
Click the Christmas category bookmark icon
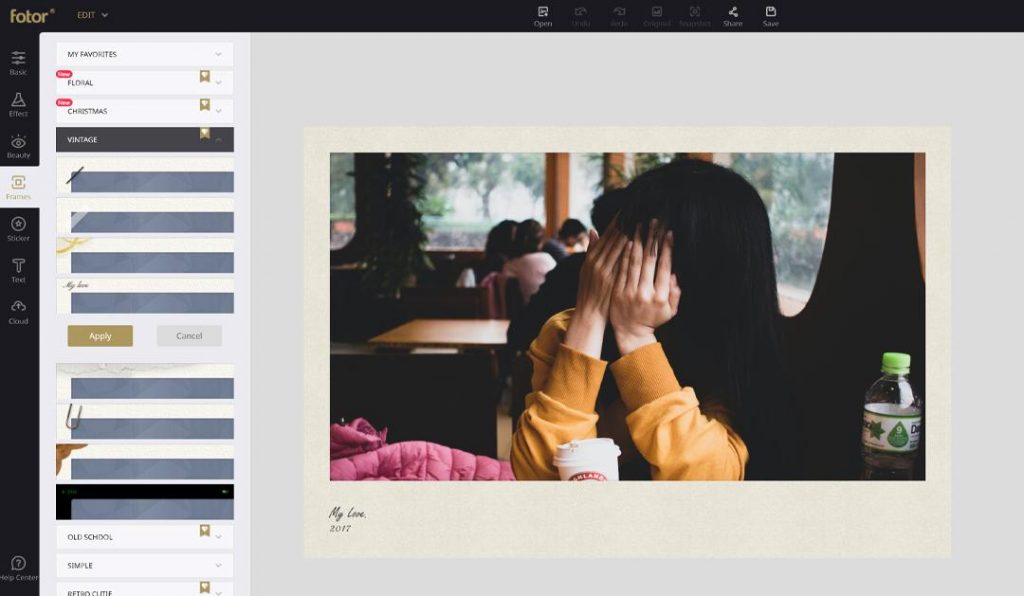coord(204,104)
